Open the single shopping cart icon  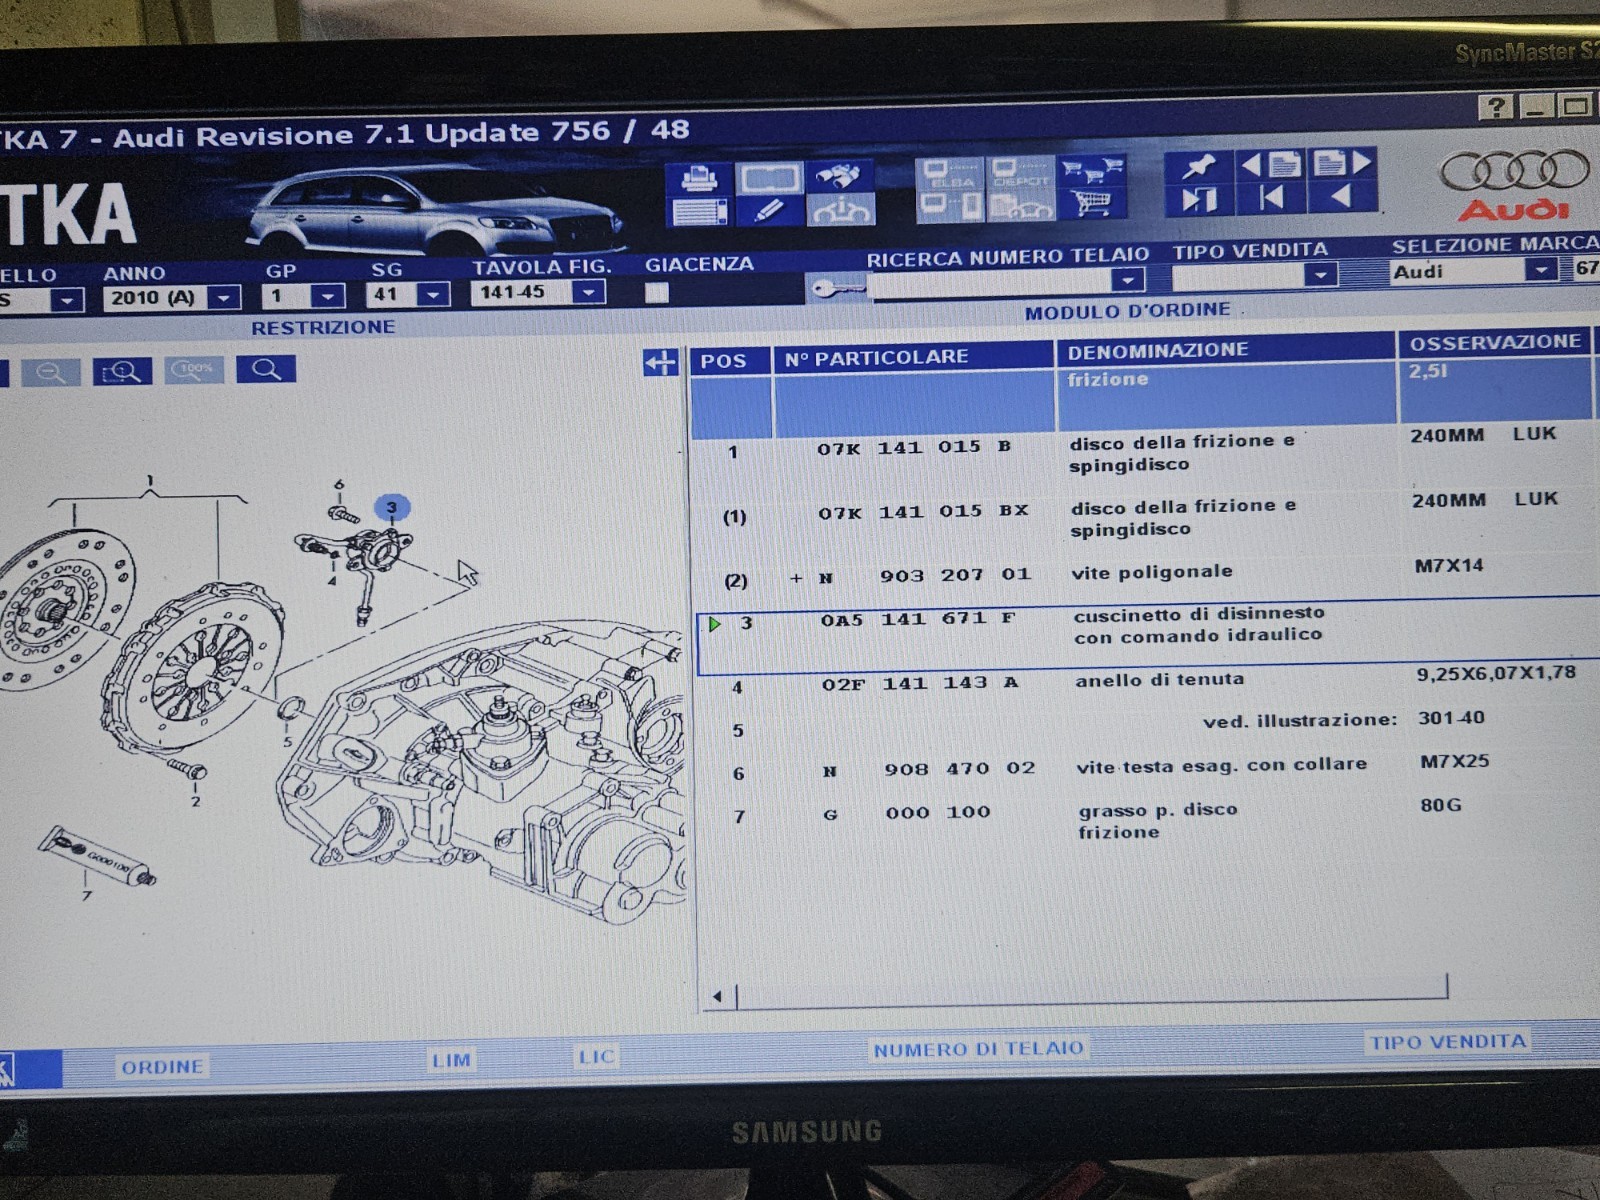[1092, 203]
